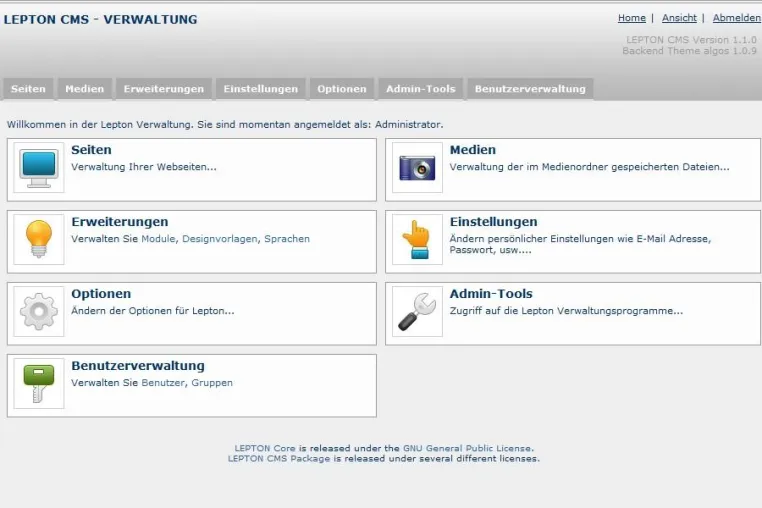Go to the Einstellungen tab
This screenshot has width=762, height=508.
tap(260, 89)
